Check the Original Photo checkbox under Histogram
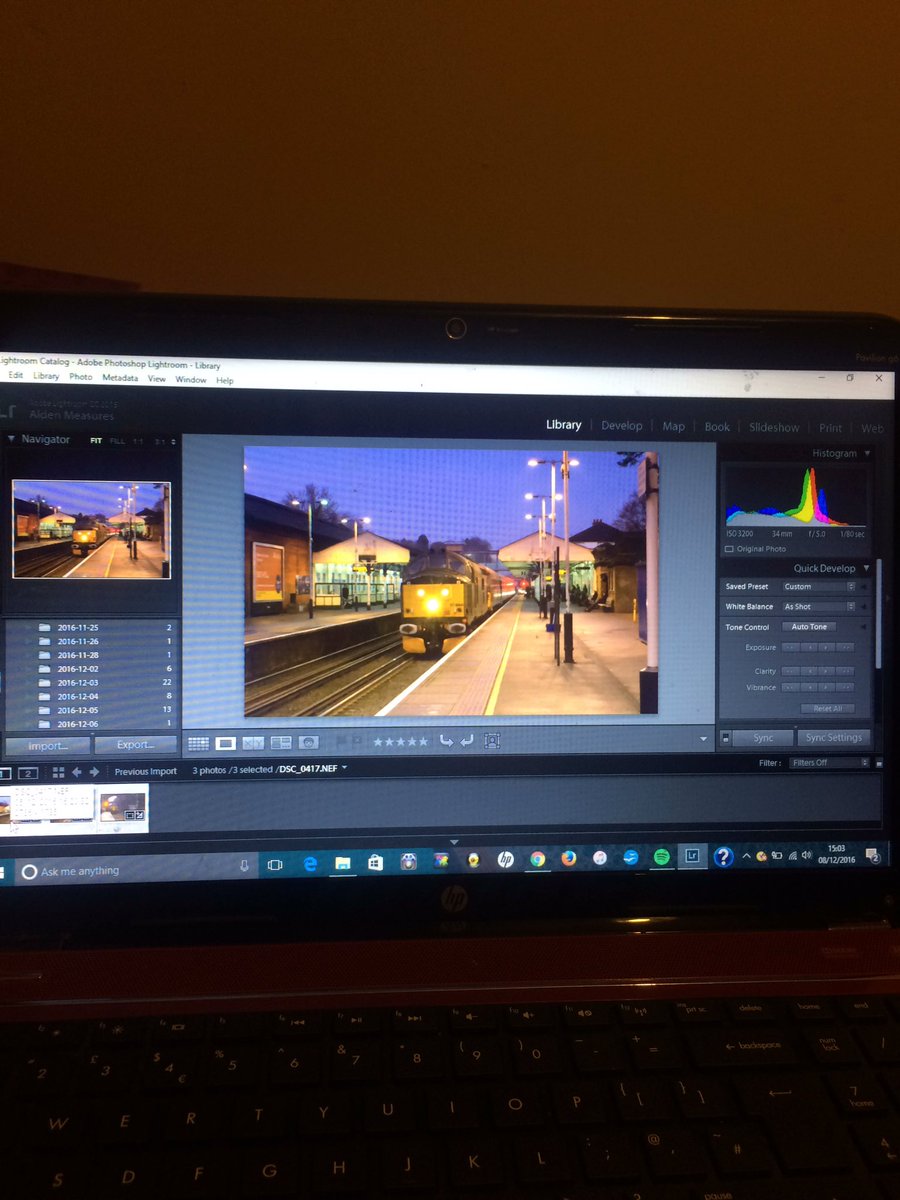Viewport: 900px width, 1200px height. pyautogui.click(x=729, y=548)
